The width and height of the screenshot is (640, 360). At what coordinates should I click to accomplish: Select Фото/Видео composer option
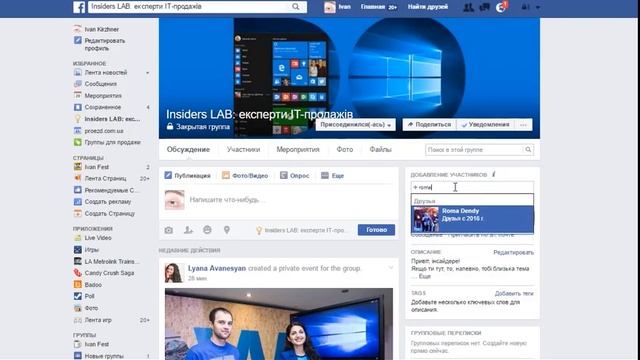245,176
